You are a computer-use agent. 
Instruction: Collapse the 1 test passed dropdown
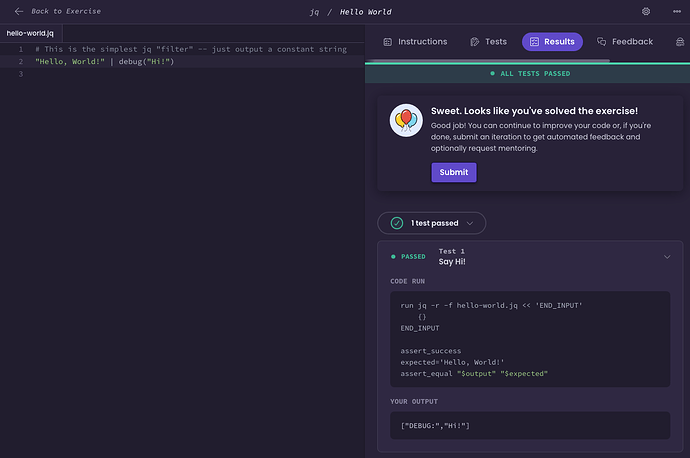tap(431, 223)
